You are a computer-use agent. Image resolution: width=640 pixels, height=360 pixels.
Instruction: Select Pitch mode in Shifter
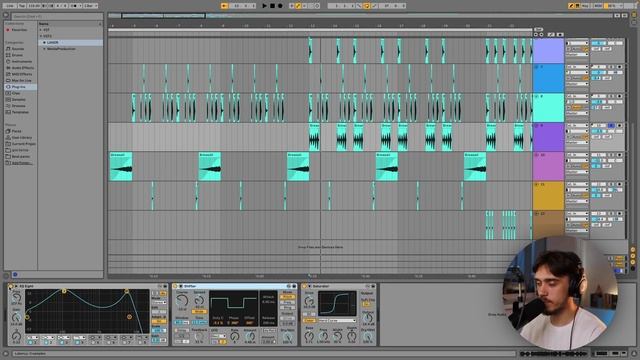click(287, 297)
